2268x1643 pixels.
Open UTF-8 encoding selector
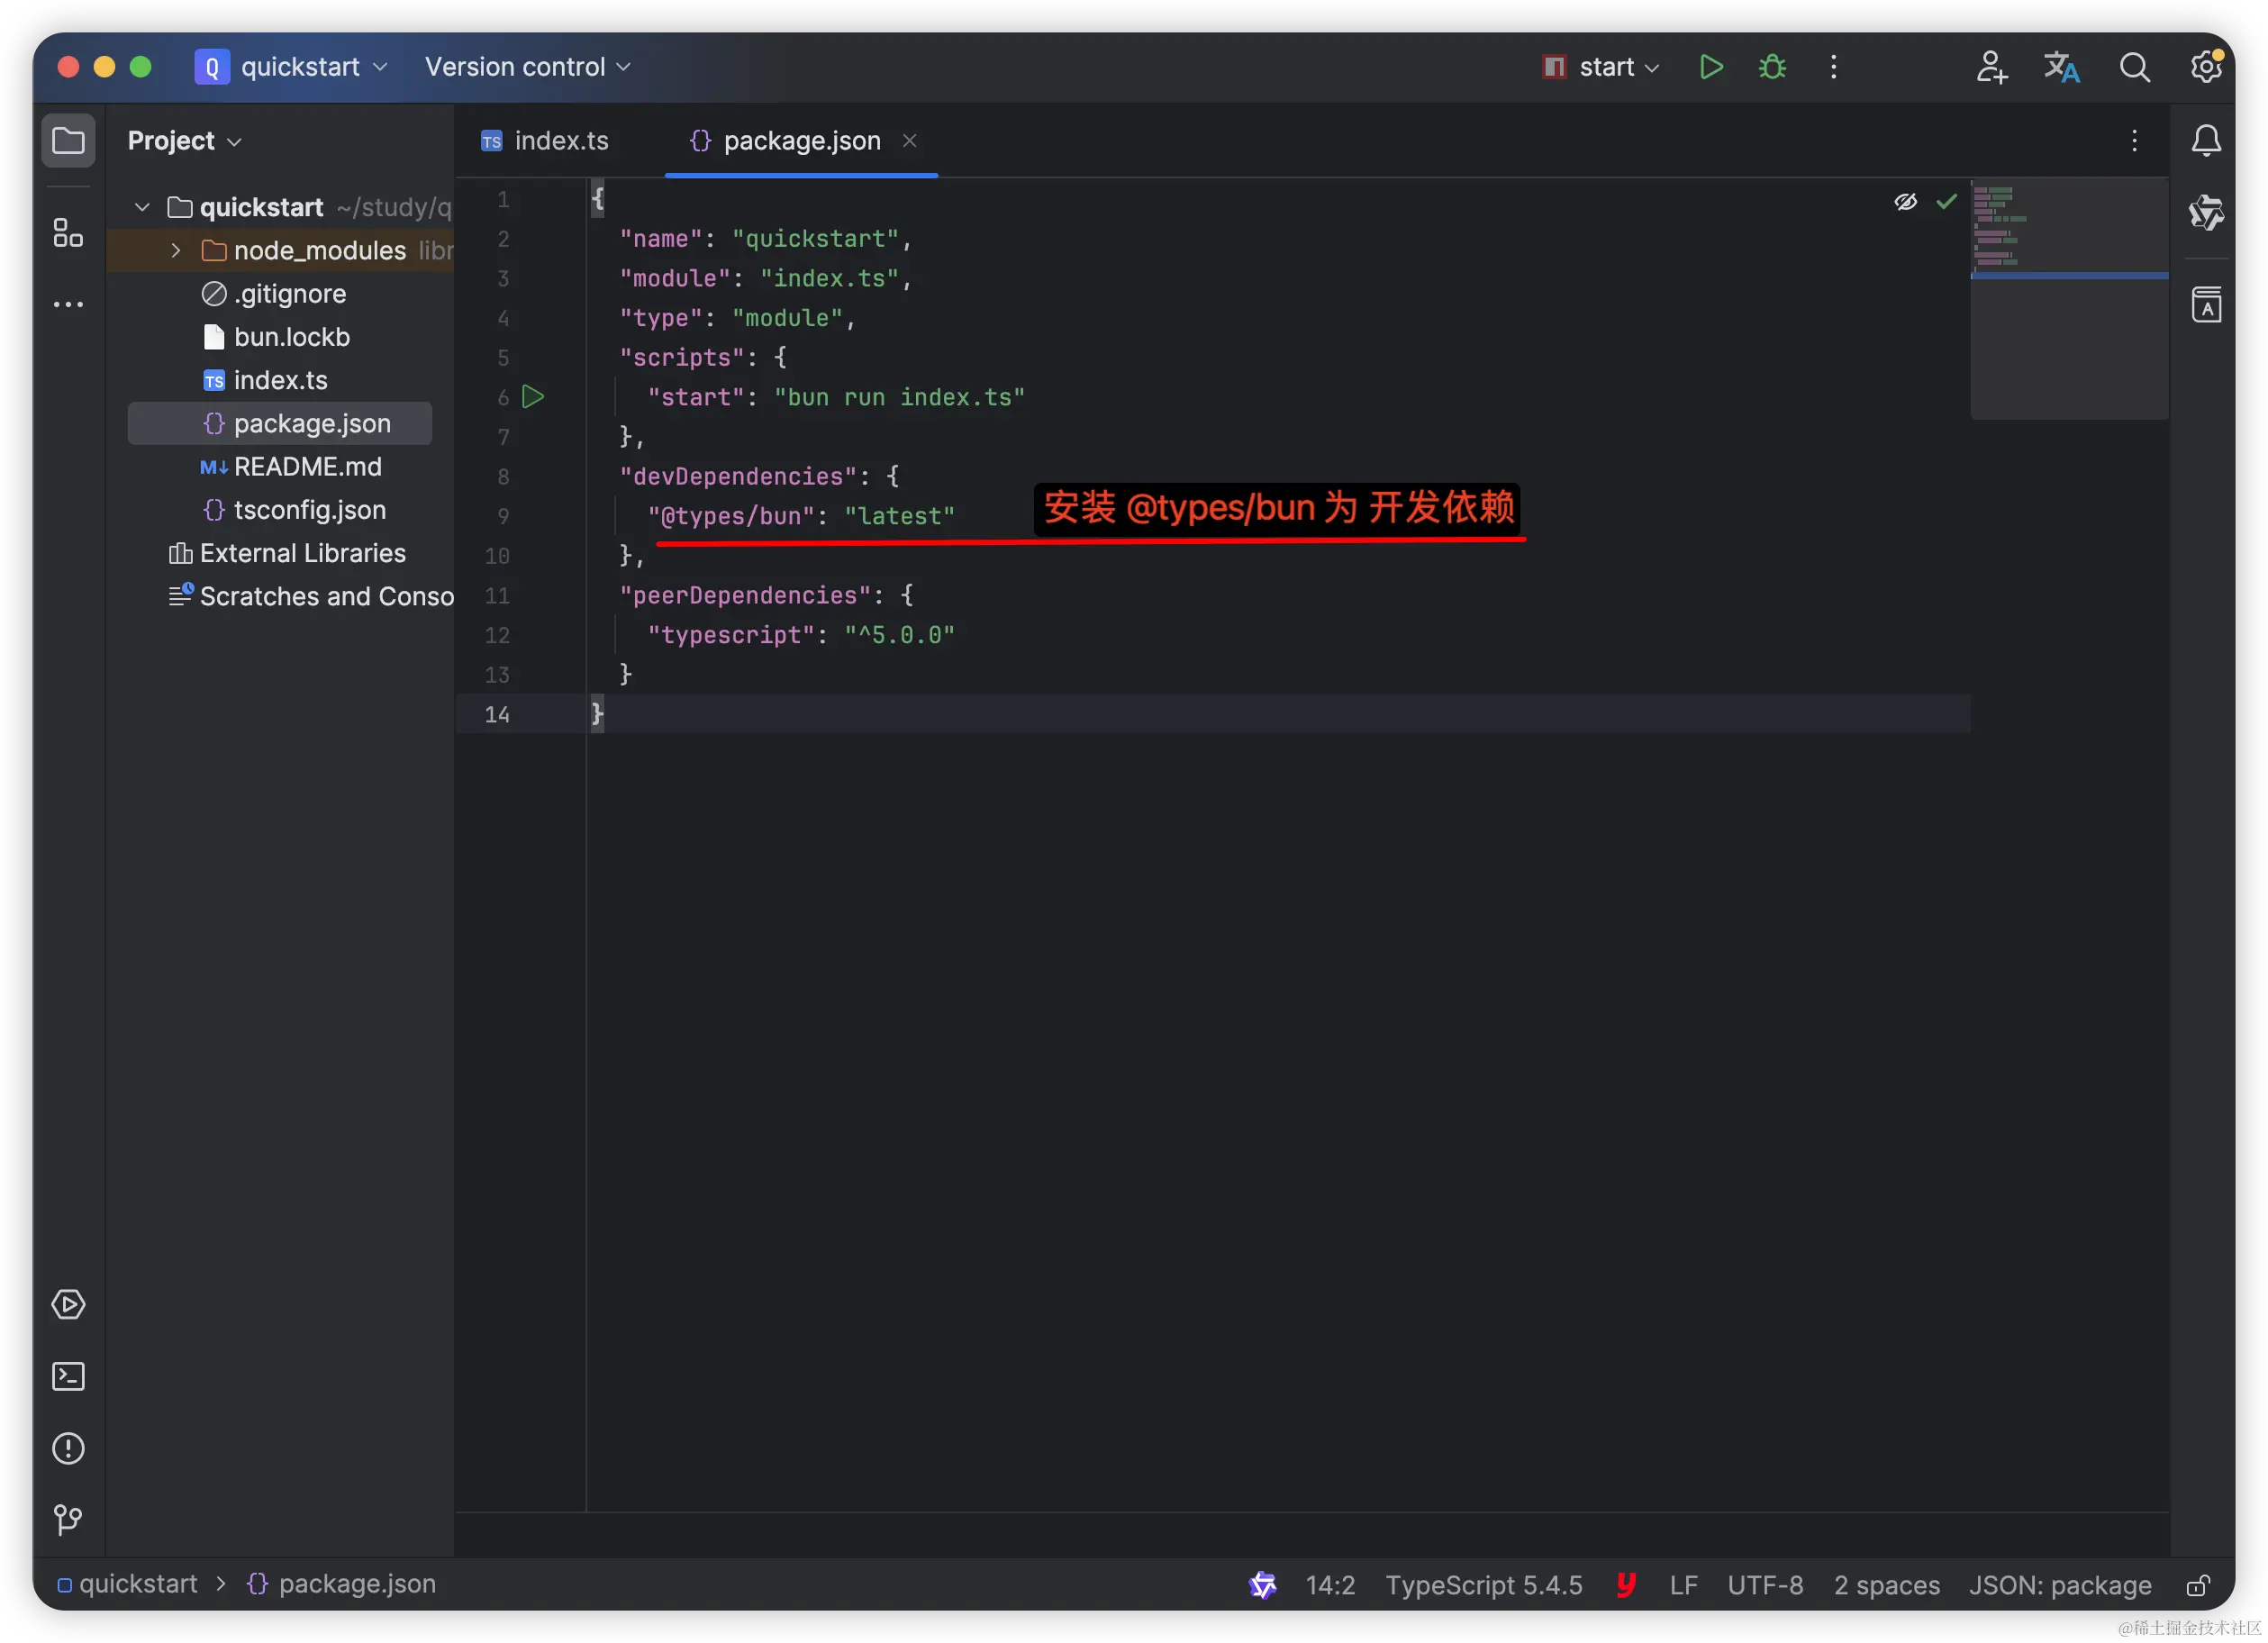click(1765, 1585)
